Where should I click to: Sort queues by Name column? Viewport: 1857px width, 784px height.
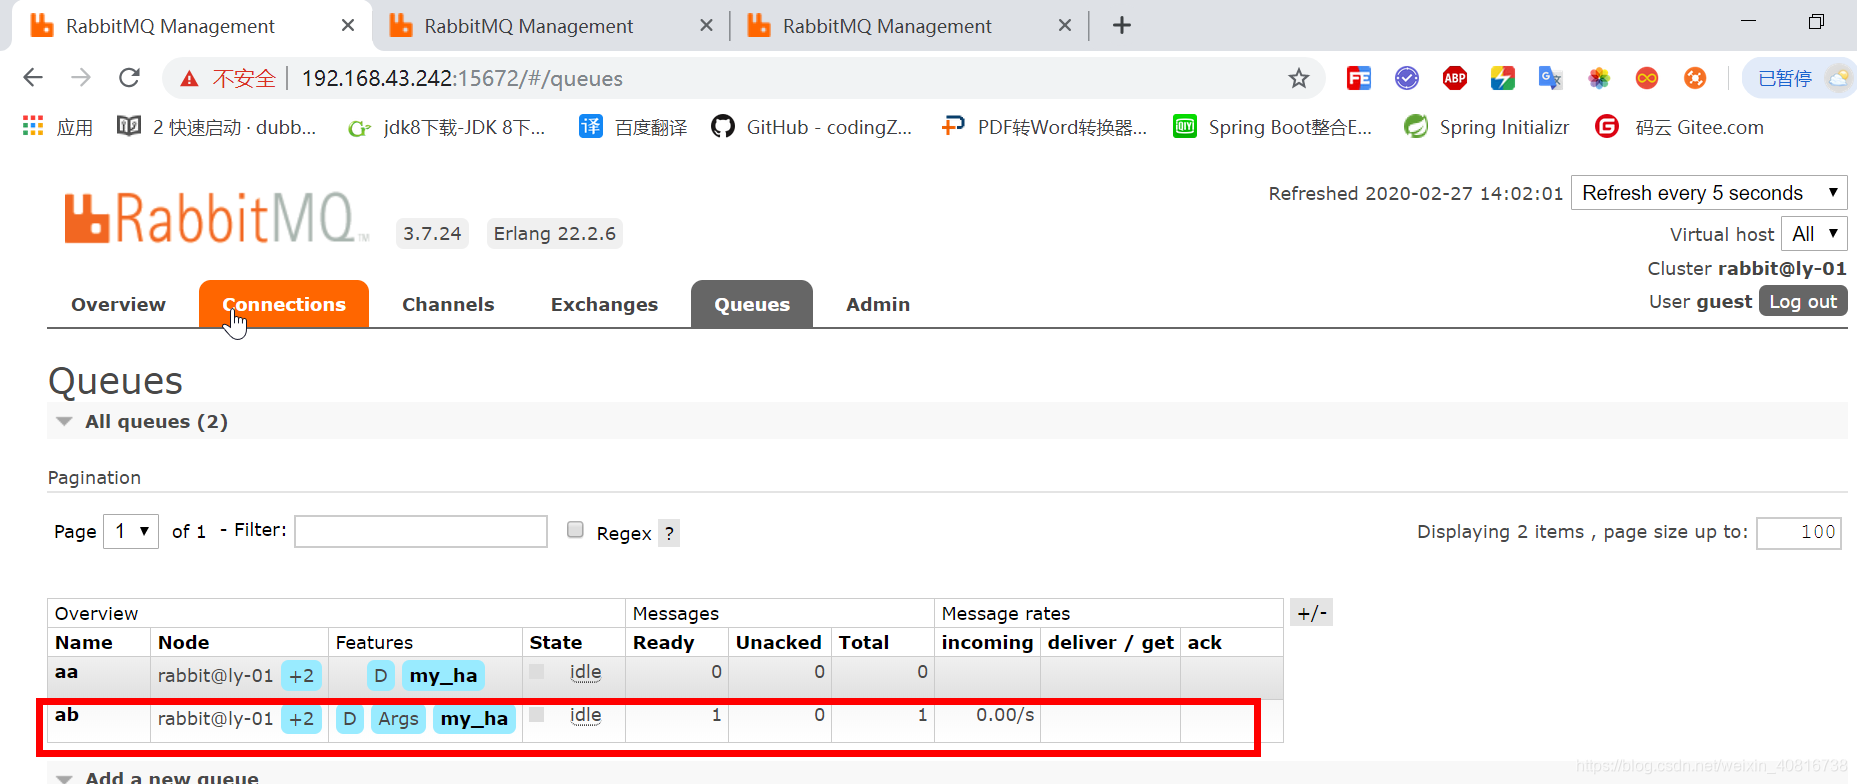(84, 642)
